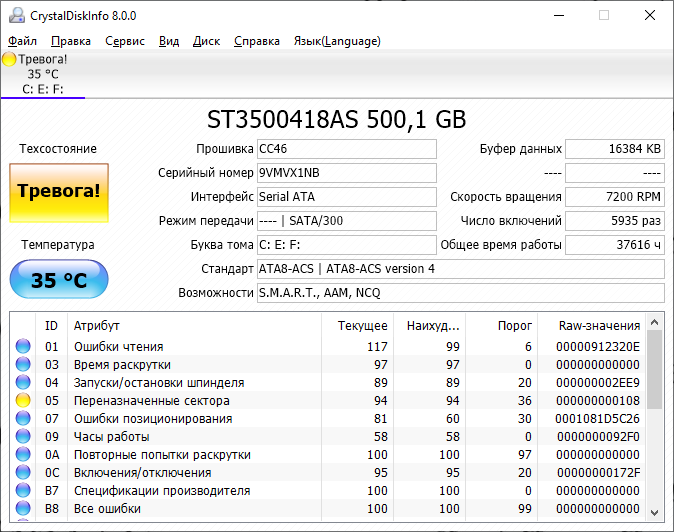Click blue status icon for attribute 04
This screenshot has height=532, width=674.
click(x=23, y=382)
